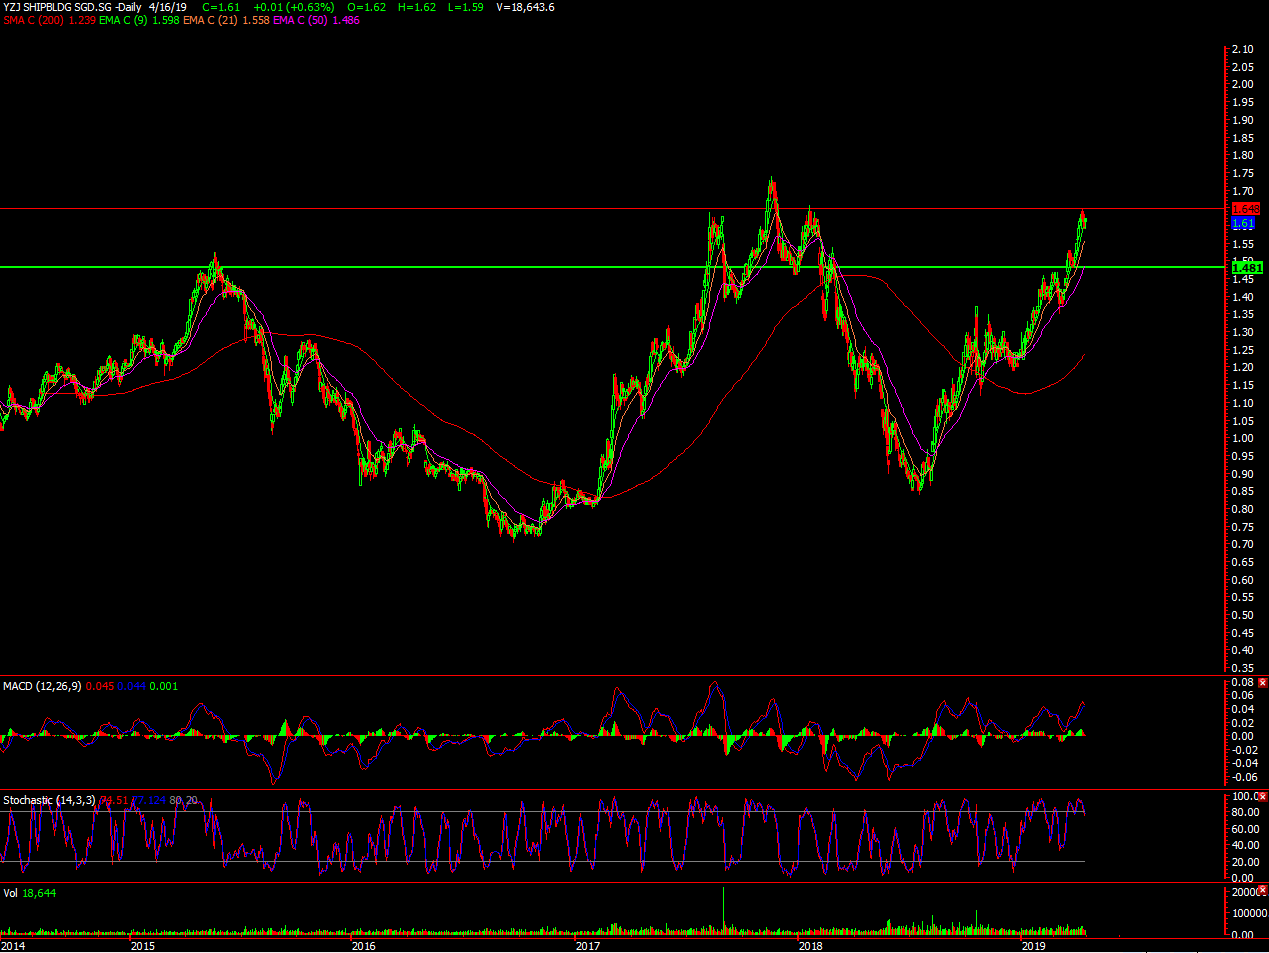This screenshot has width=1269, height=953.
Task: Select the red horizontal line at 1.648
Action: 612,208
